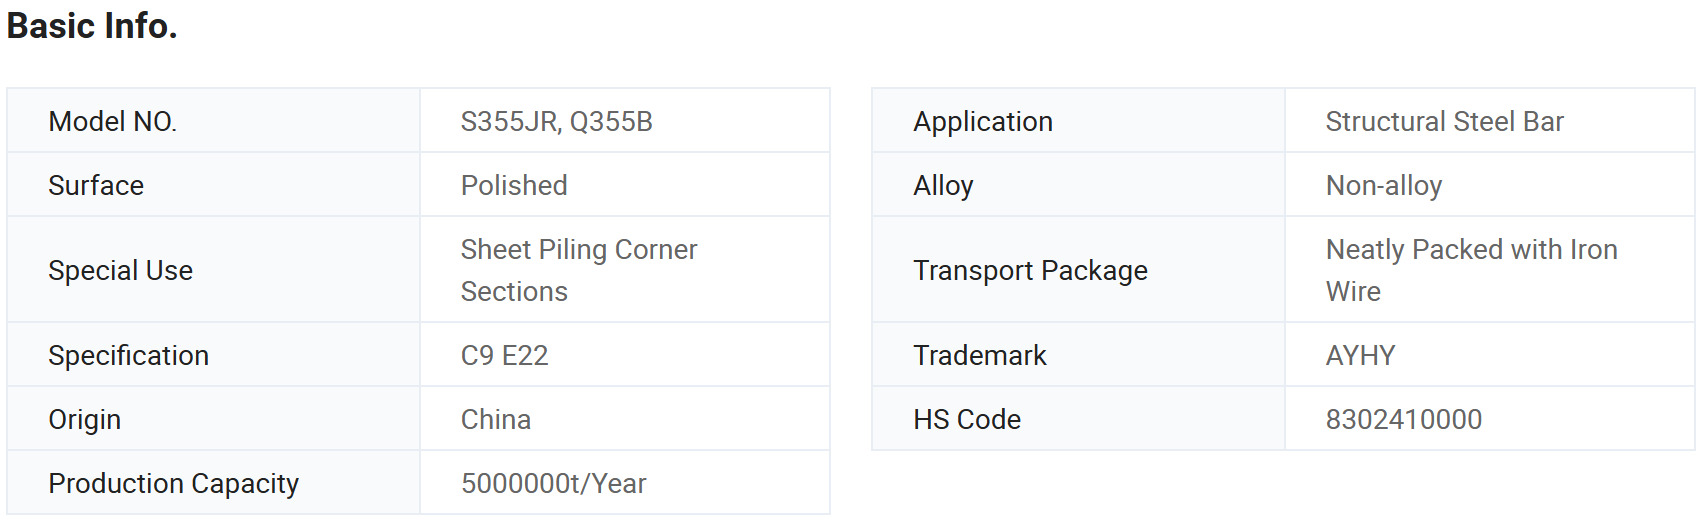
Task: Click Neatly Packed with Iron Wire text
Action: [x=1471, y=271]
